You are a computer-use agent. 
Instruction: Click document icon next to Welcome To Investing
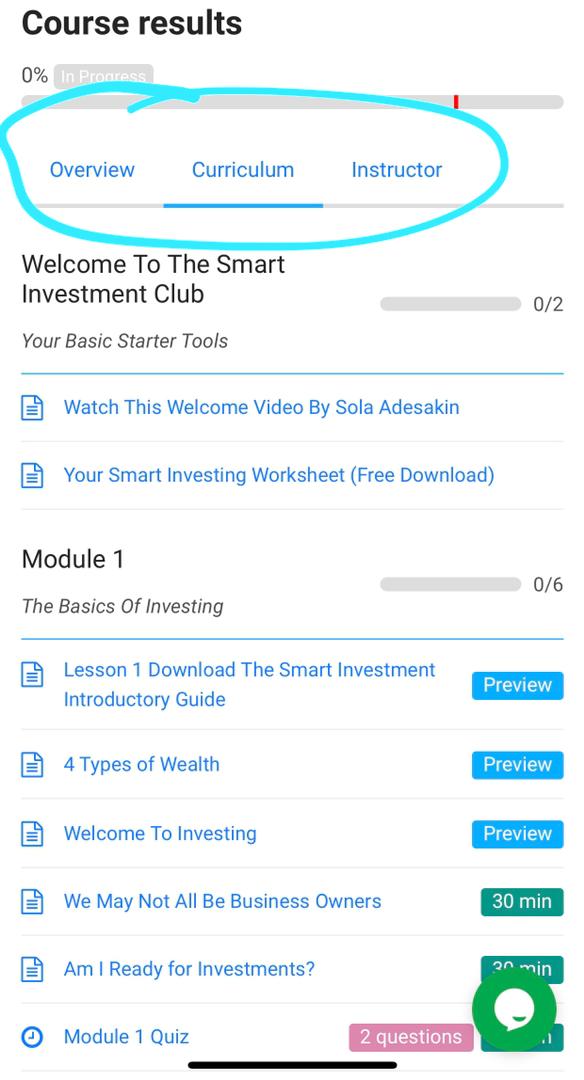(x=32, y=833)
